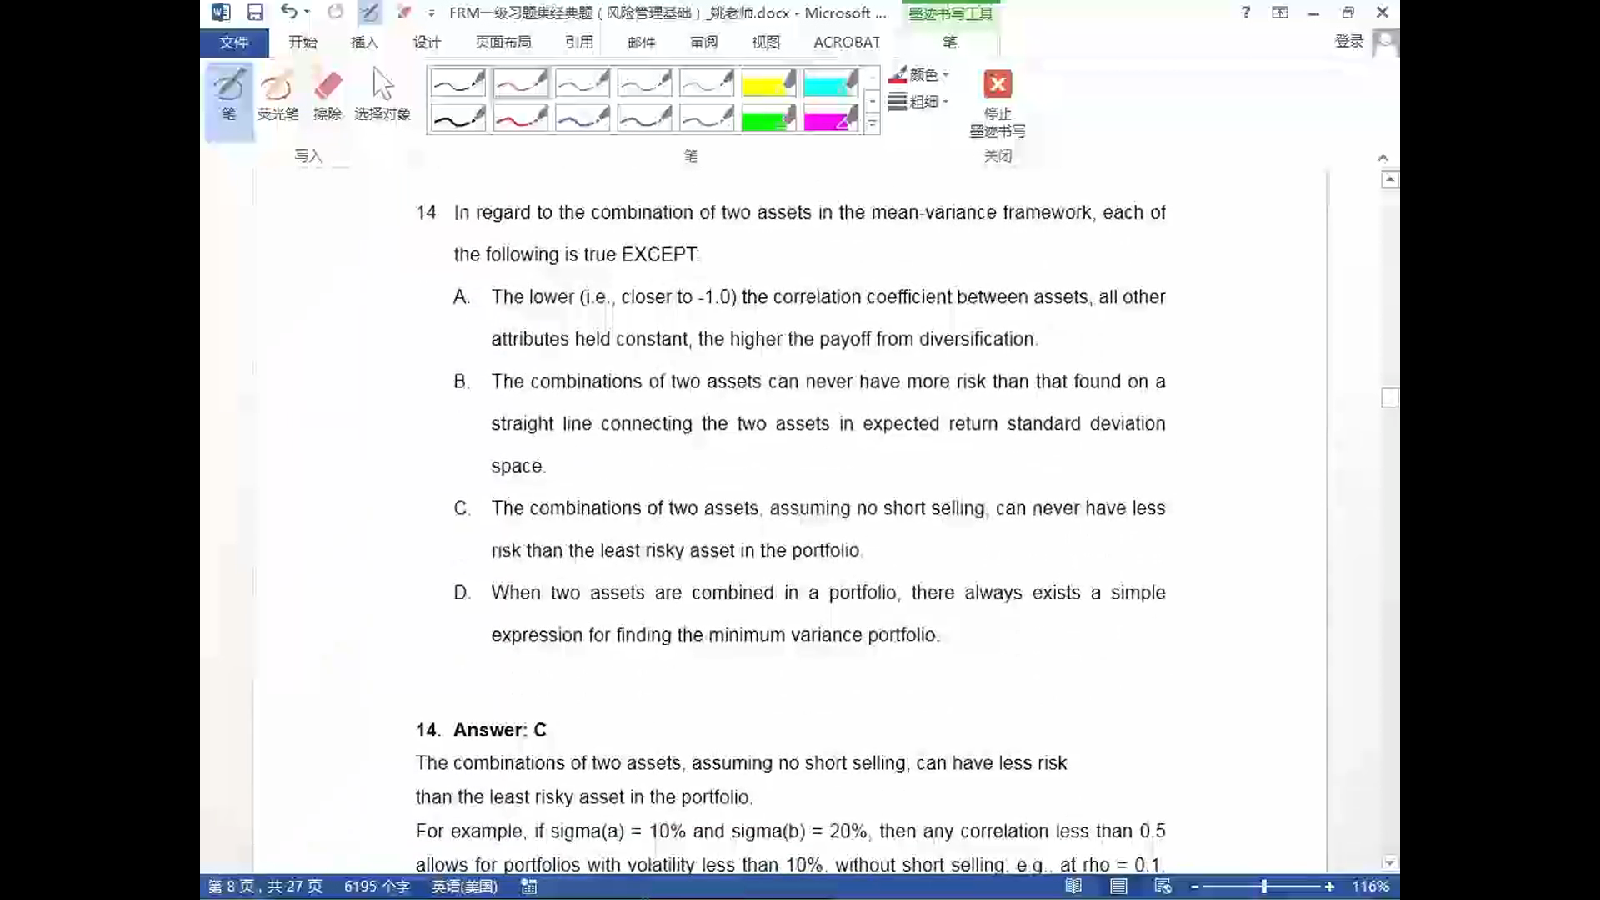Pick the yellow highlighter swatch
Viewport: 1600px width, 900px height.
pyautogui.click(x=769, y=82)
